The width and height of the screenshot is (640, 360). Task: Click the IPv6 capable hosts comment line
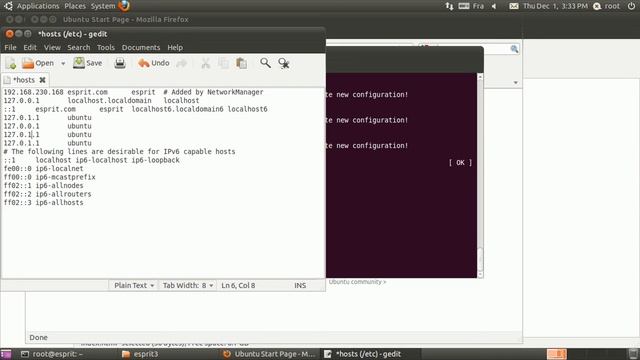[x=119, y=151]
